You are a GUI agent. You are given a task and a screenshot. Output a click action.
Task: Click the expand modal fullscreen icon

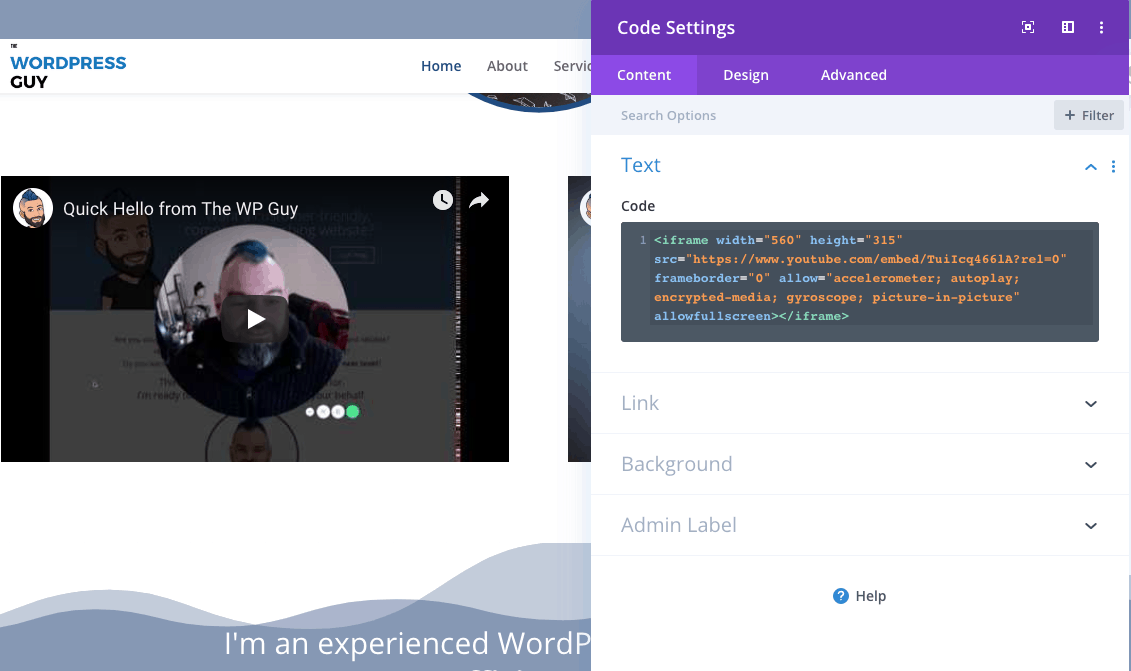(x=1027, y=28)
